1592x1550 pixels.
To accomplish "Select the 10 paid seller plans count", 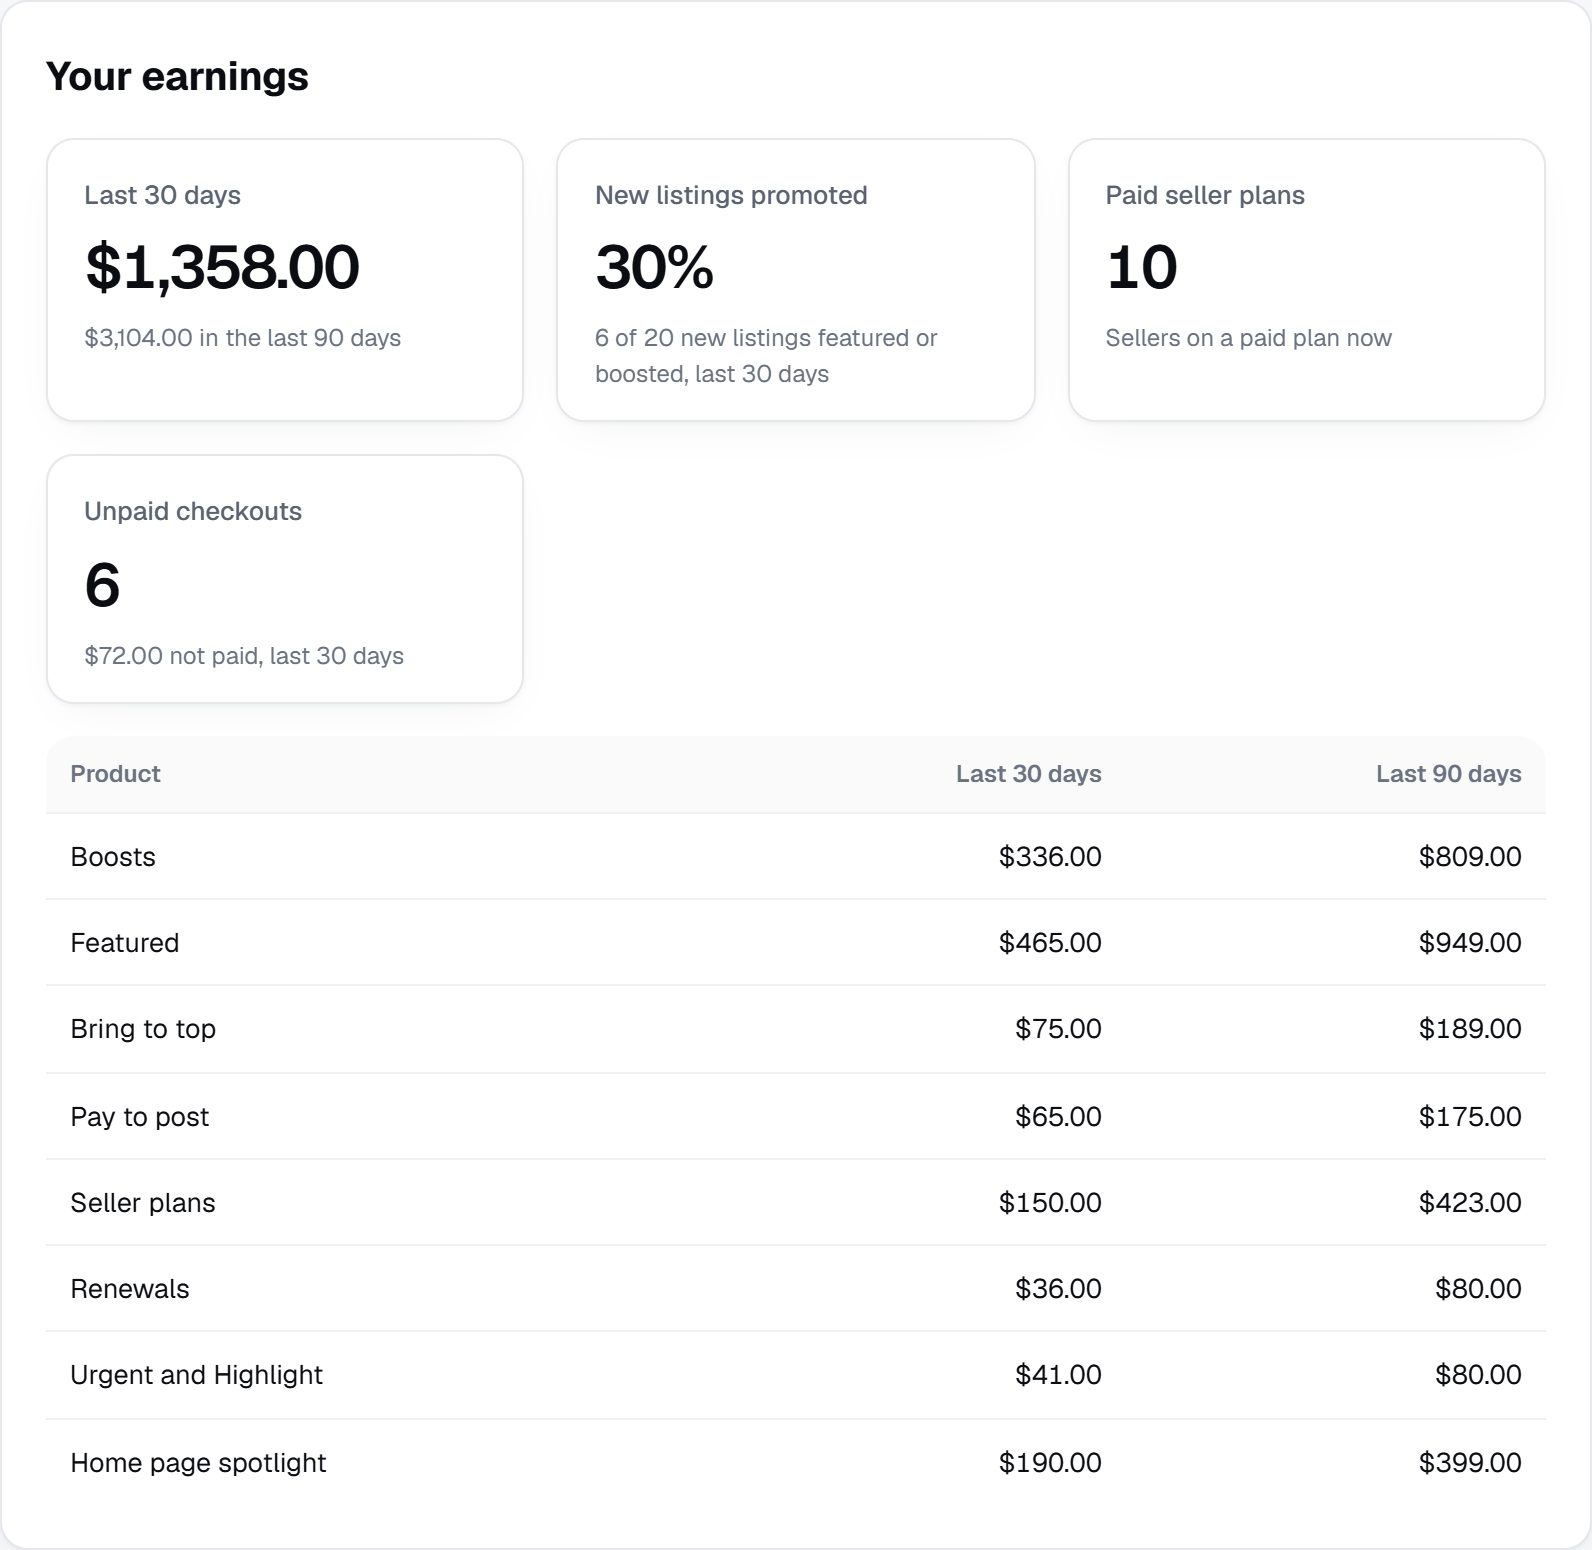I will click(x=1142, y=267).
